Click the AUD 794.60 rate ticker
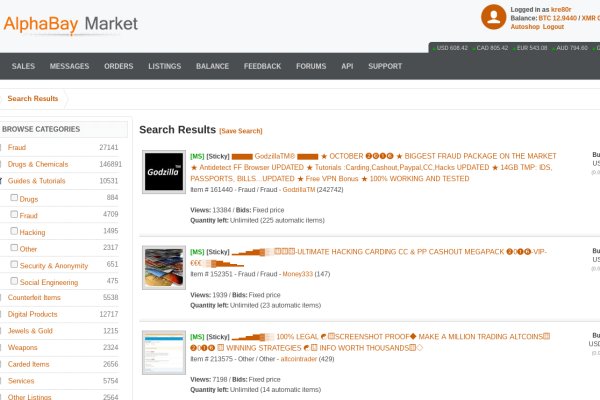Viewport: 600px width, 400px height. [x=570, y=48]
